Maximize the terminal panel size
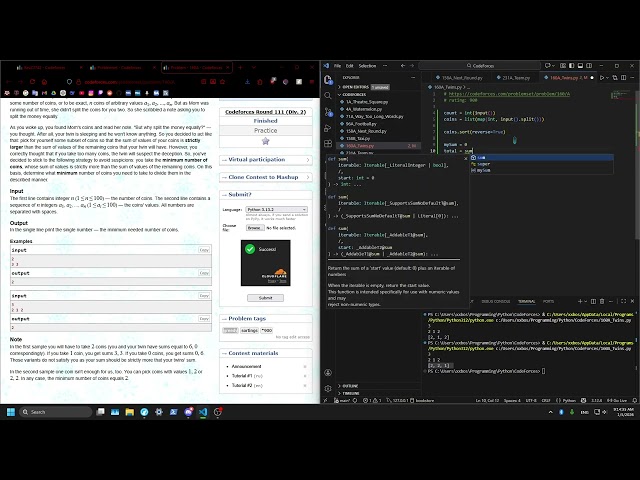The width and height of the screenshot is (640, 480). click(x=623, y=301)
